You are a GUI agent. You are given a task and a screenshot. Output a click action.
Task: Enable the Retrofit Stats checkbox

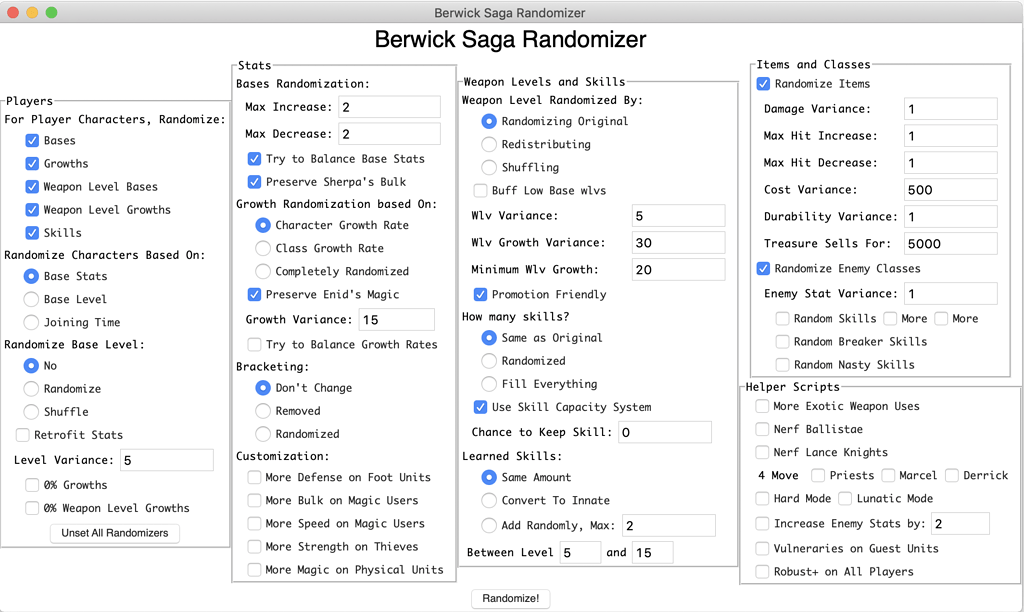pyautogui.click(x=22, y=434)
